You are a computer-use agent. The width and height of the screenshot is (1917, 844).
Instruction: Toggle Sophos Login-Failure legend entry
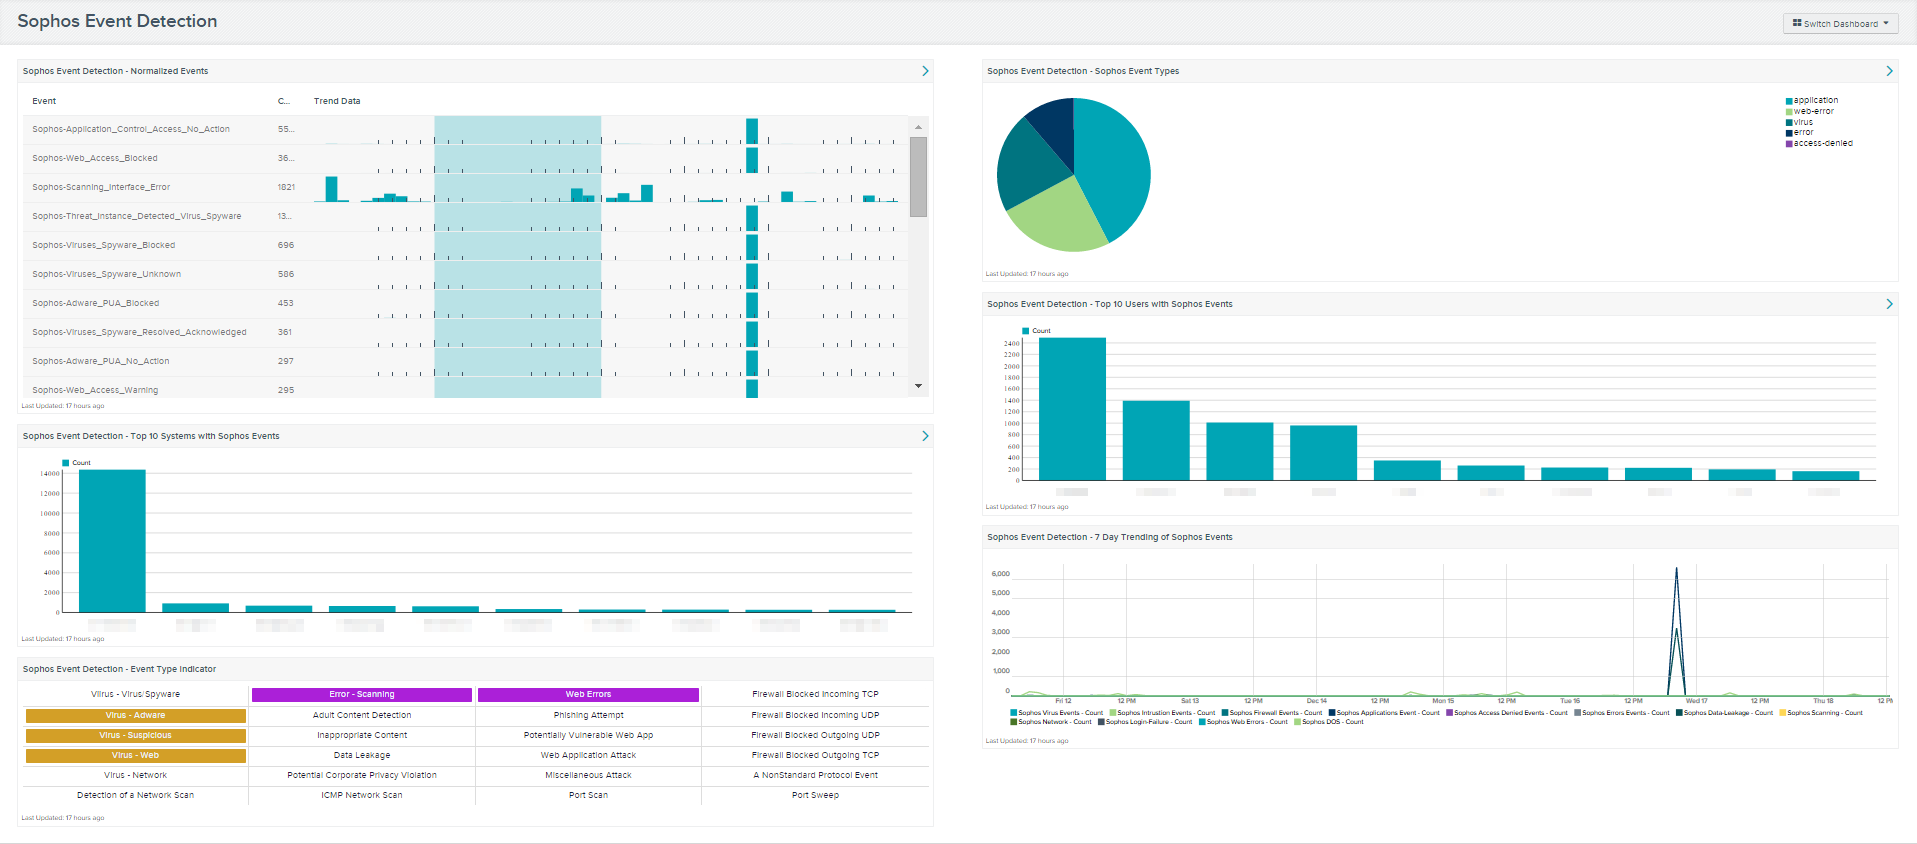(x=1145, y=722)
